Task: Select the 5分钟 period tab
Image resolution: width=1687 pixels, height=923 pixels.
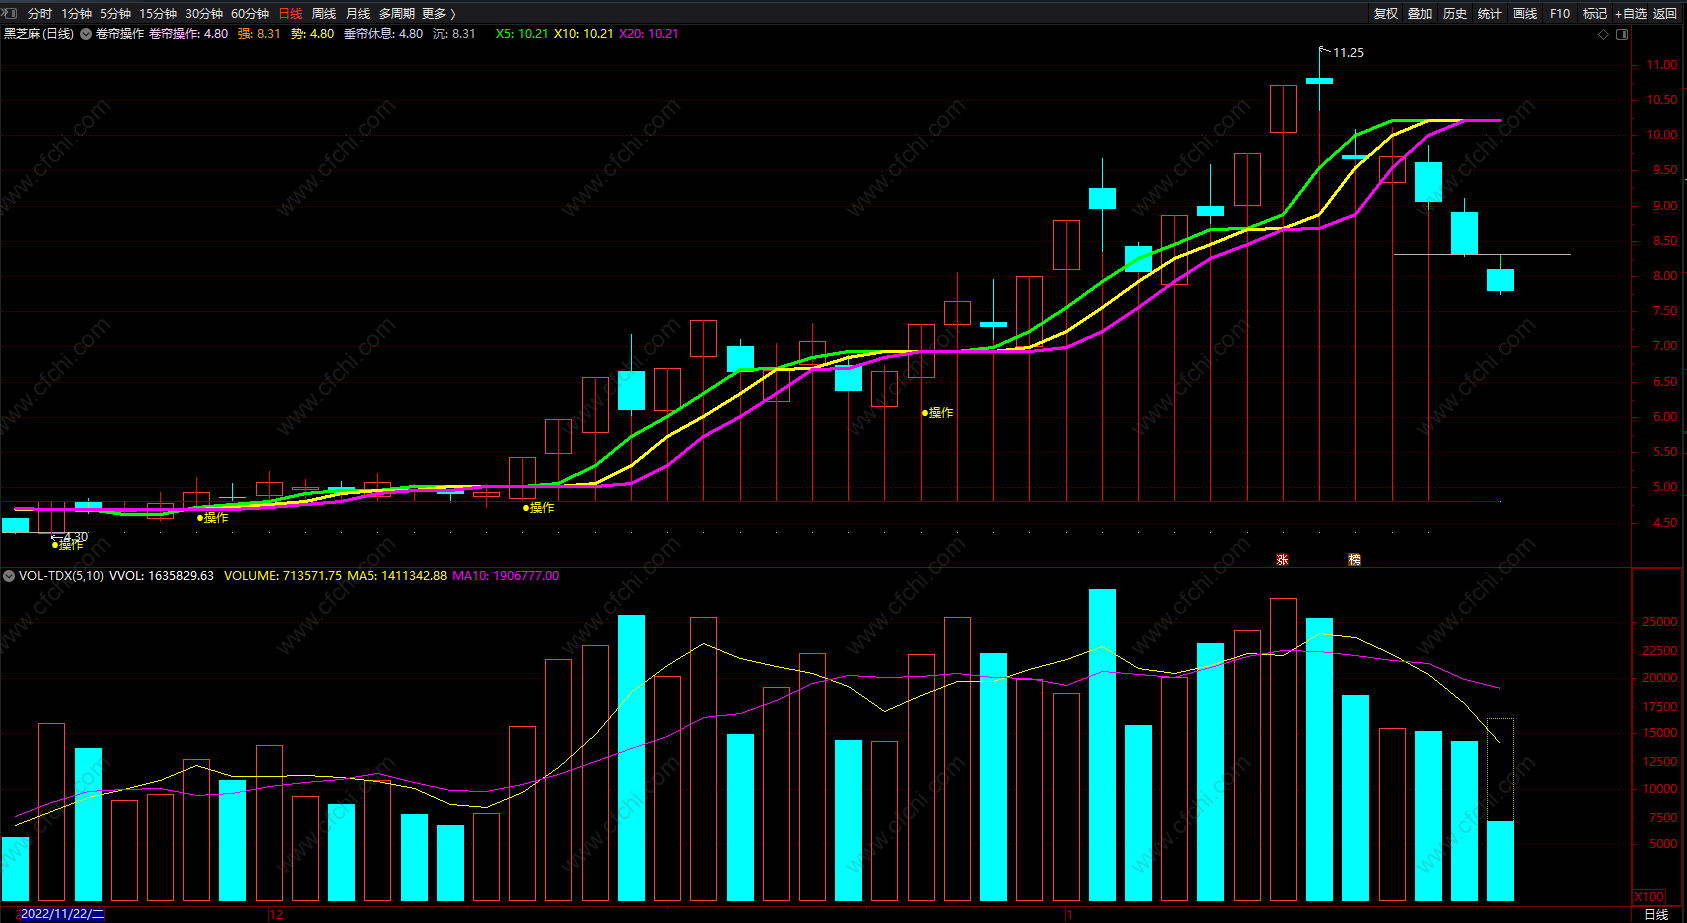Action: pos(115,13)
